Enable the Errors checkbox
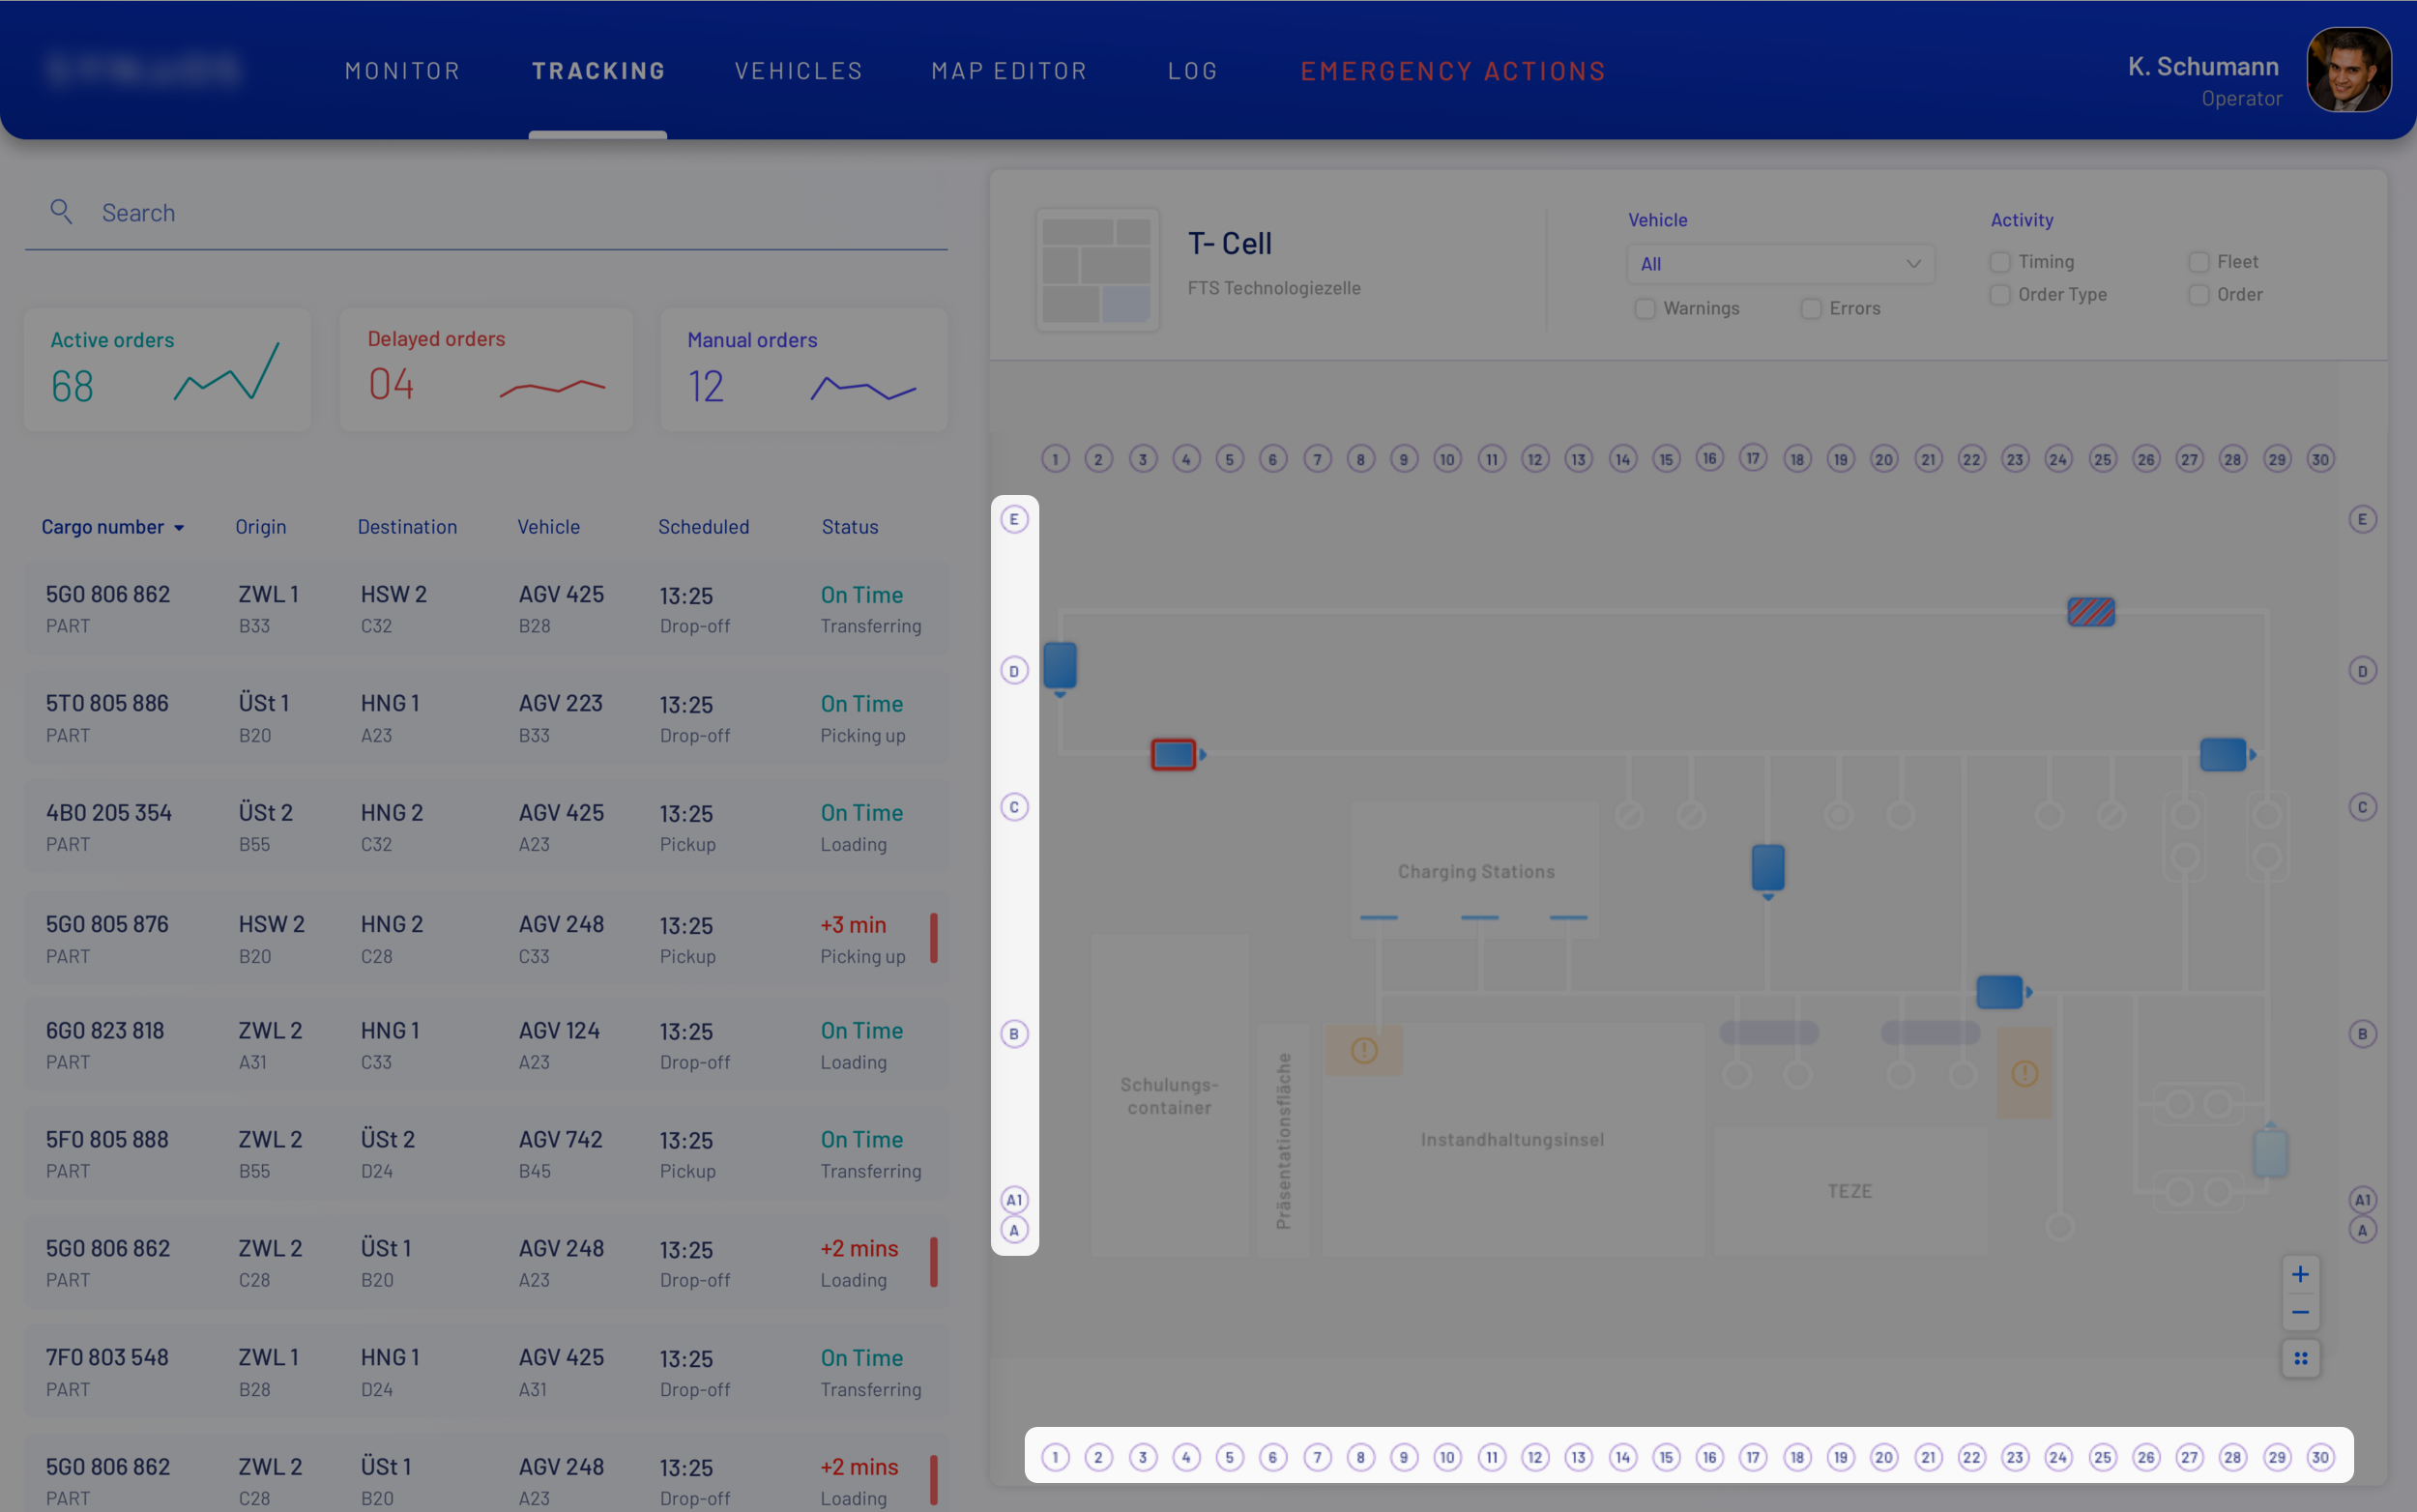Screen dimensions: 2417x1512 (1811, 309)
